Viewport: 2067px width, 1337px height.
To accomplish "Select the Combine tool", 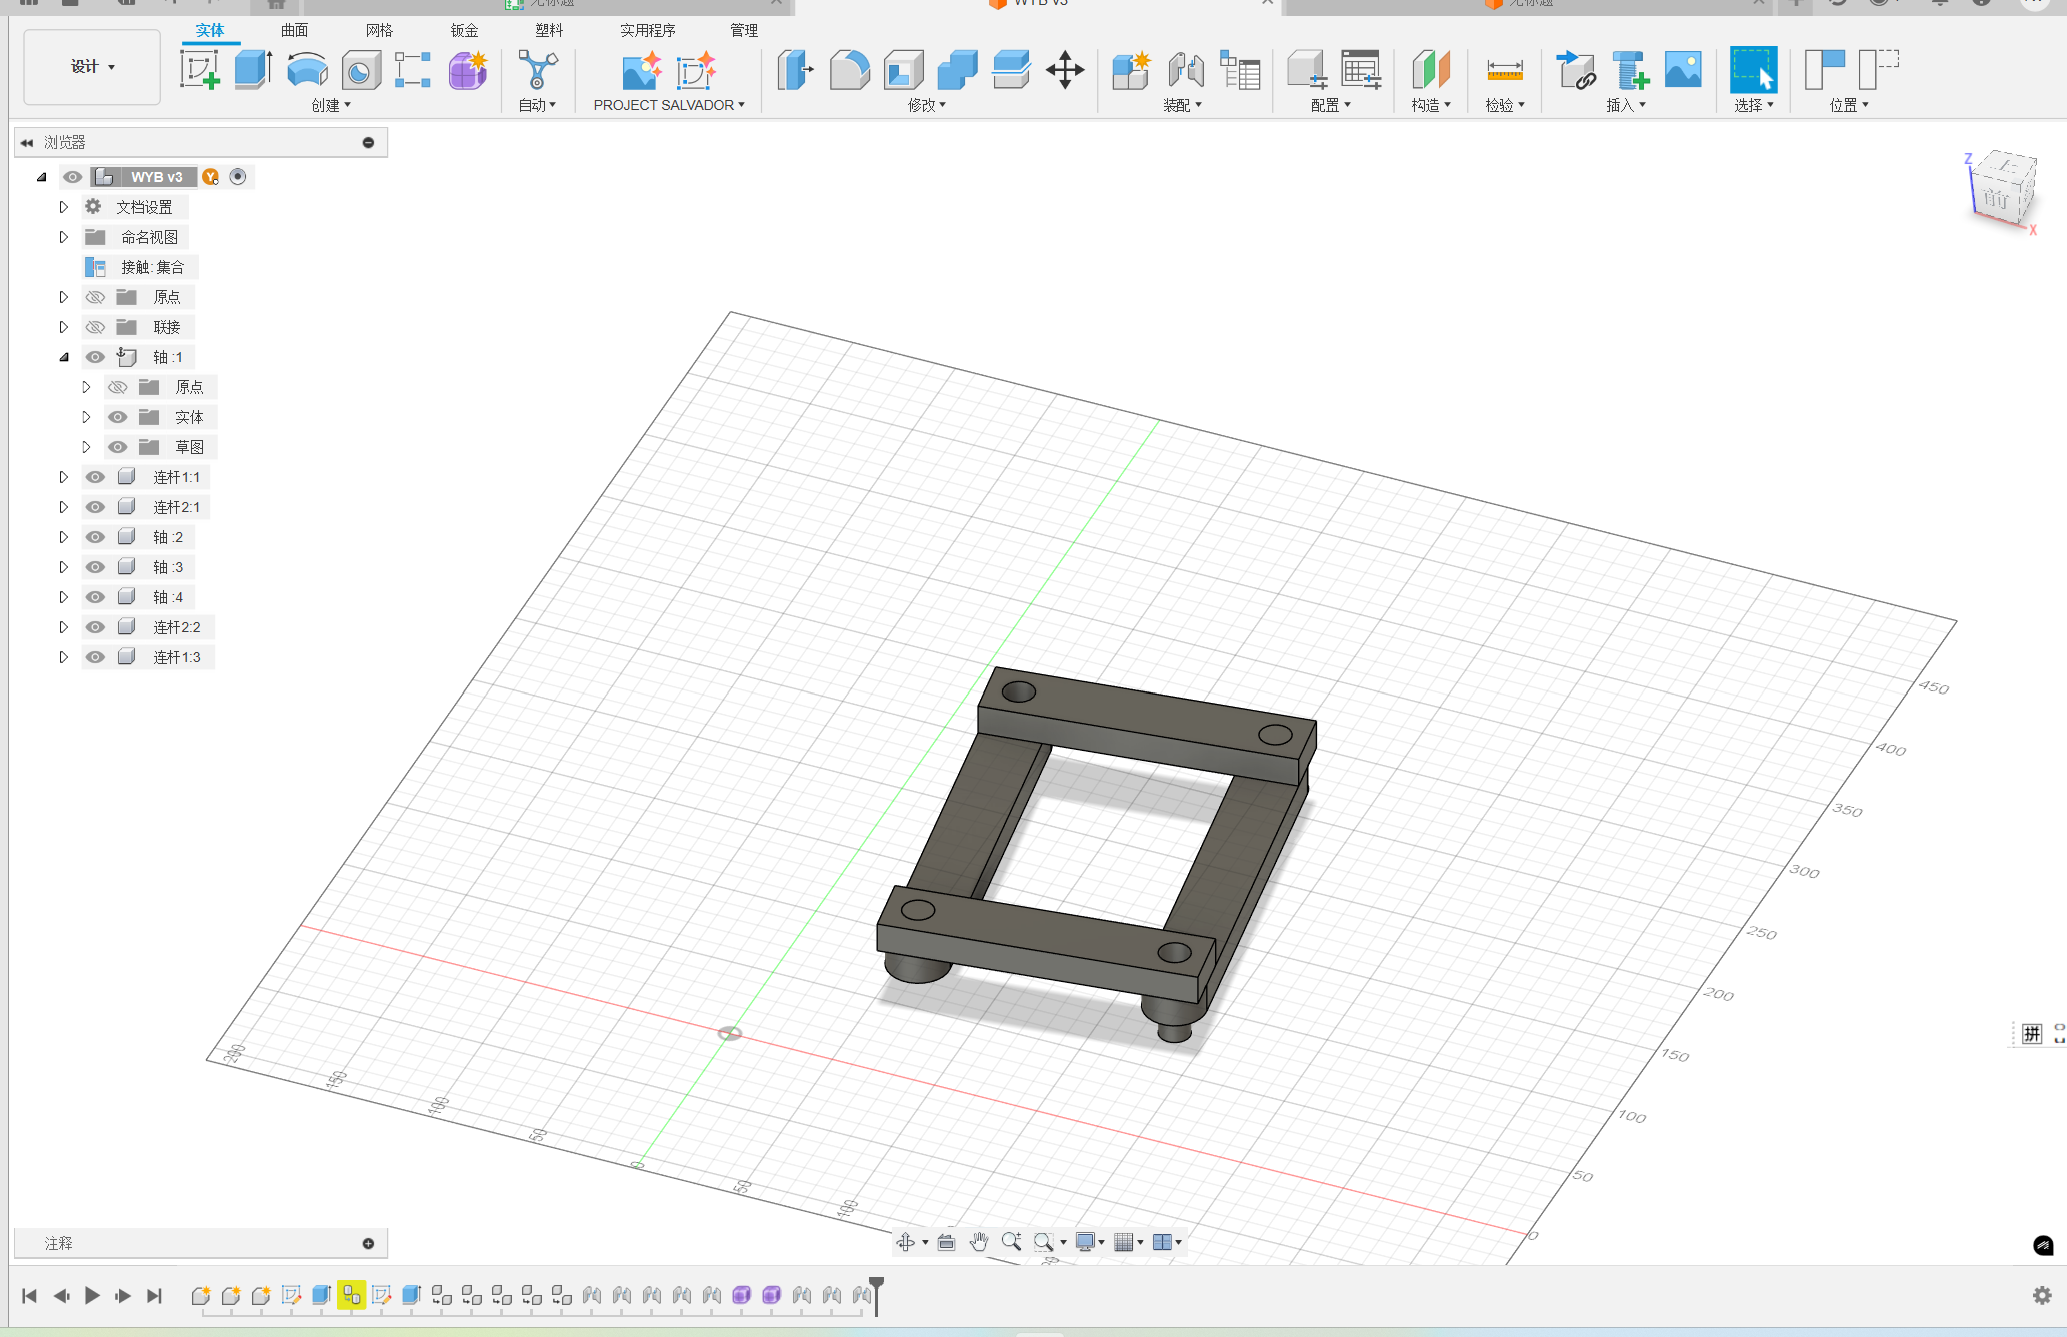I will [958, 70].
